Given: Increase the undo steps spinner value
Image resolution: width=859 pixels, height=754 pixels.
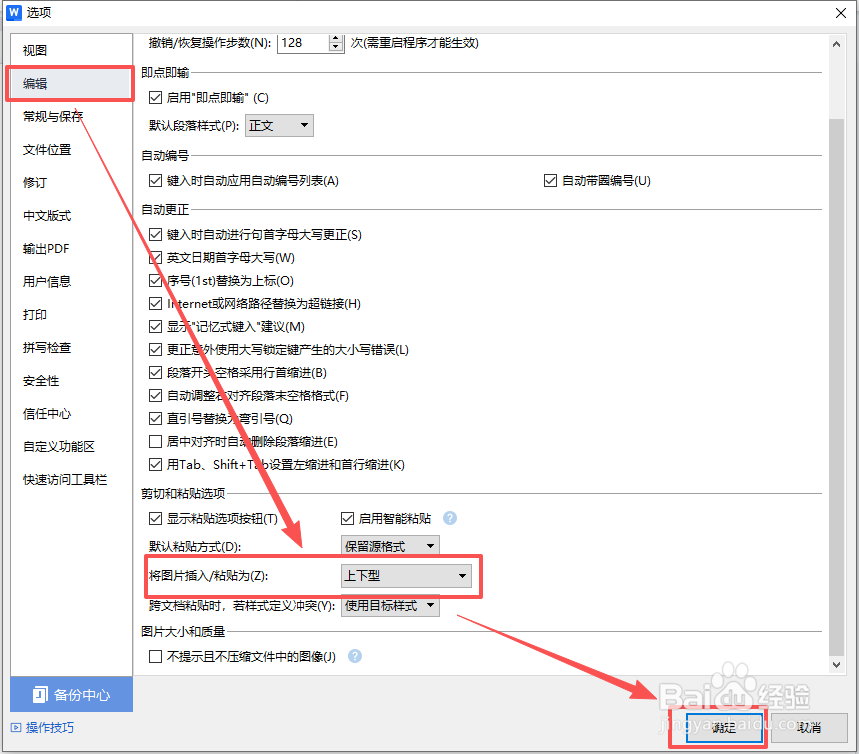Looking at the screenshot, I should tap(336, 38).
